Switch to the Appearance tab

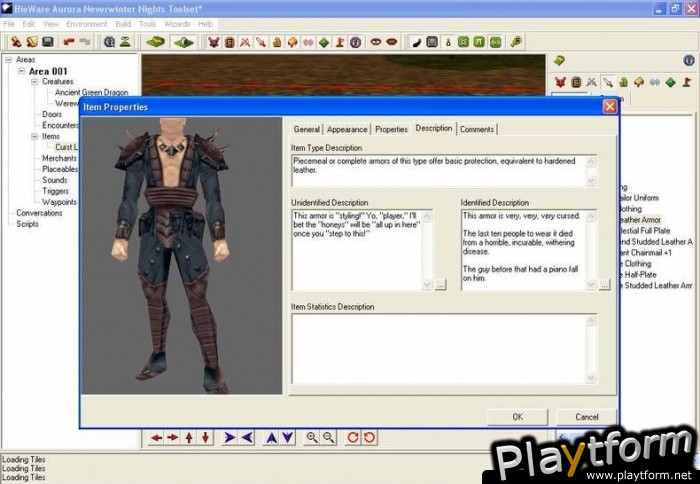[347, 129]
